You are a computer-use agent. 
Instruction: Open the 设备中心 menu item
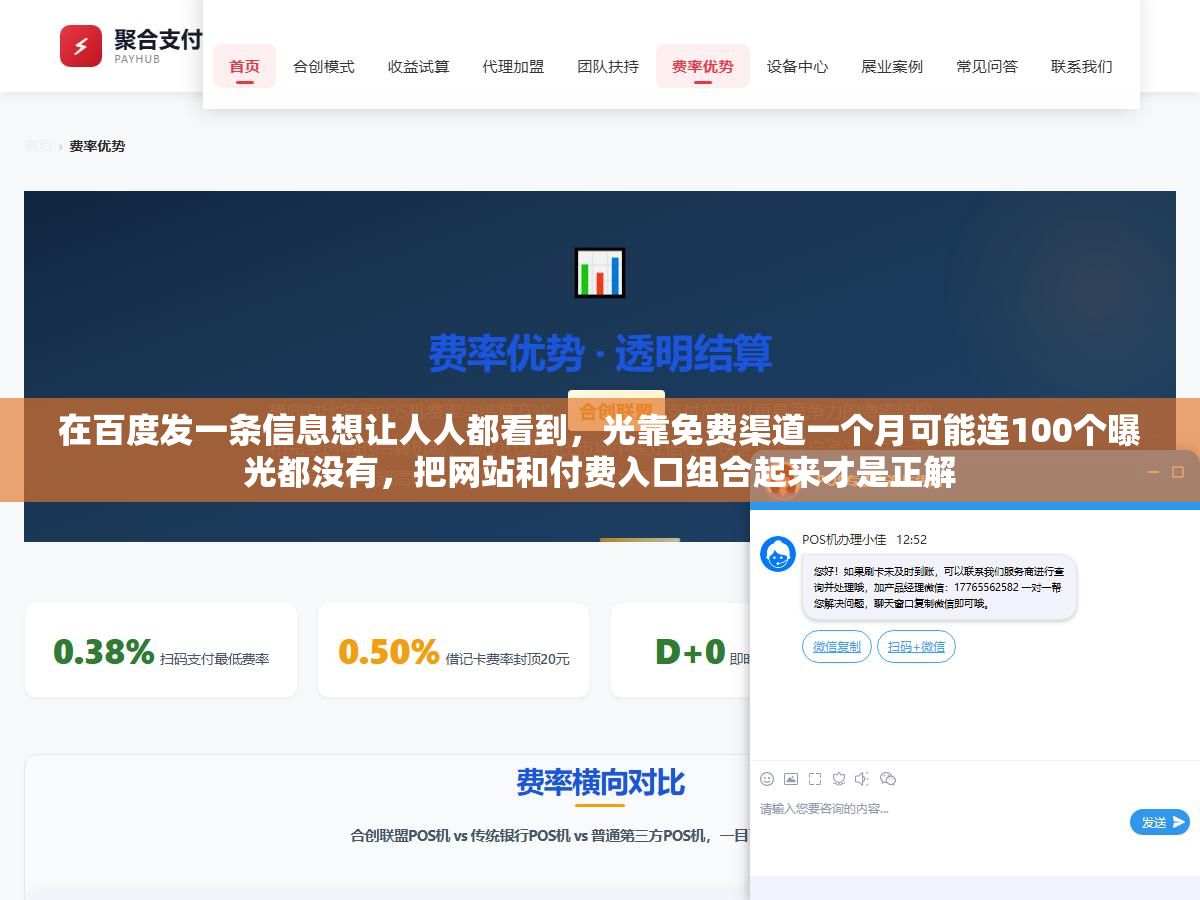click(x=798, y=66)
